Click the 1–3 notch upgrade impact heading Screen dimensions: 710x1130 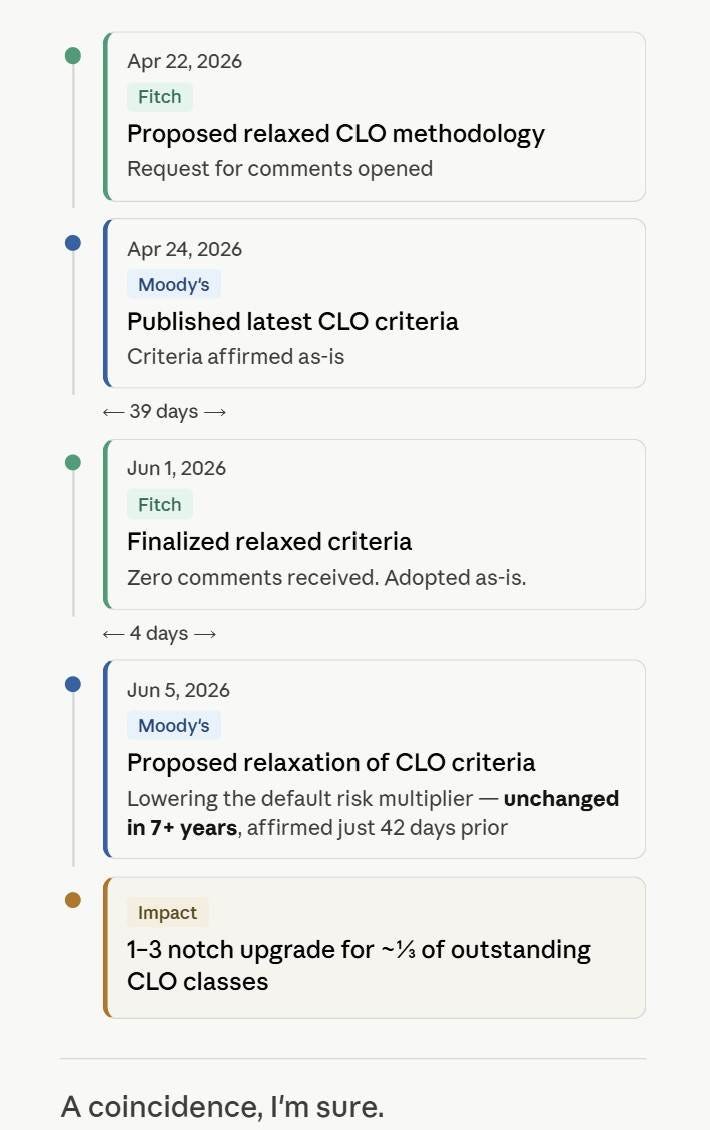click(x=359, y=965)
